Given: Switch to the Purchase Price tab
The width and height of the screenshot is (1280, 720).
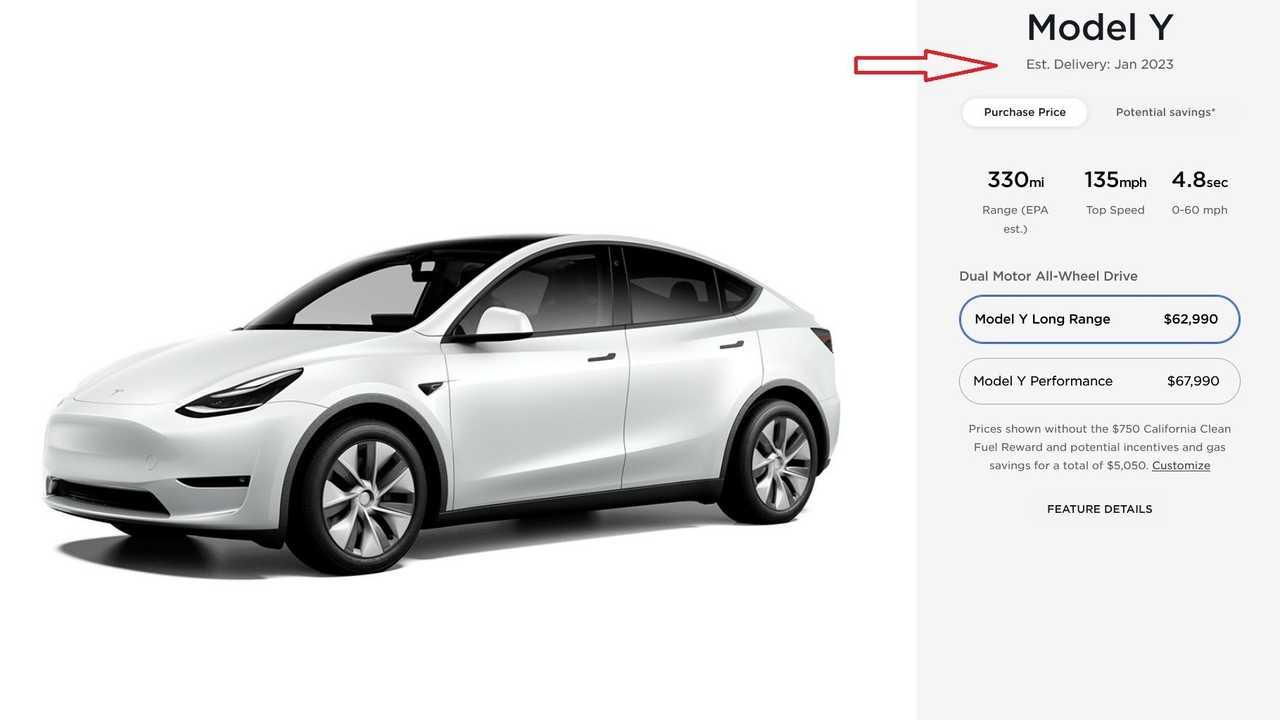Looking at the screenshot, I should tap(1024, 112).
